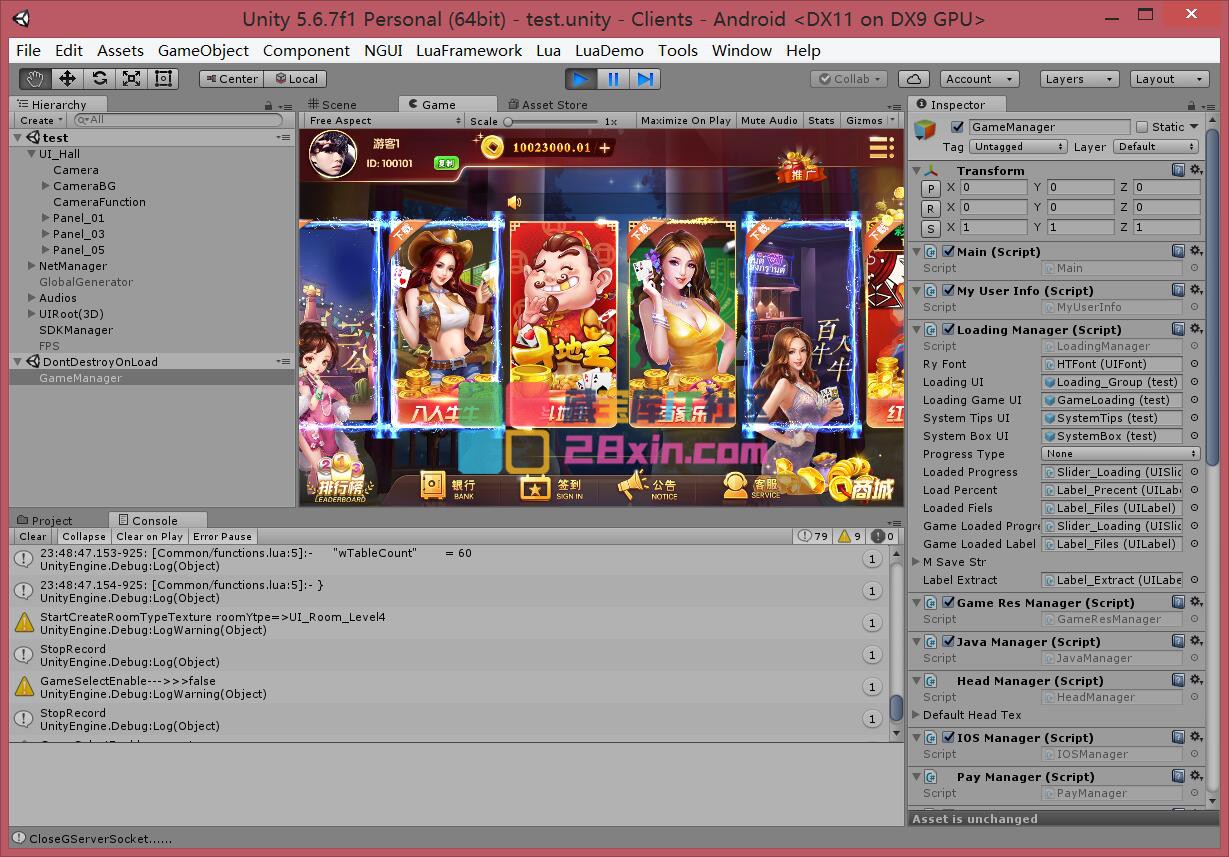This screenshot has height=857, width=1229.
Task: Clear the console log
Action: (33, 537)
